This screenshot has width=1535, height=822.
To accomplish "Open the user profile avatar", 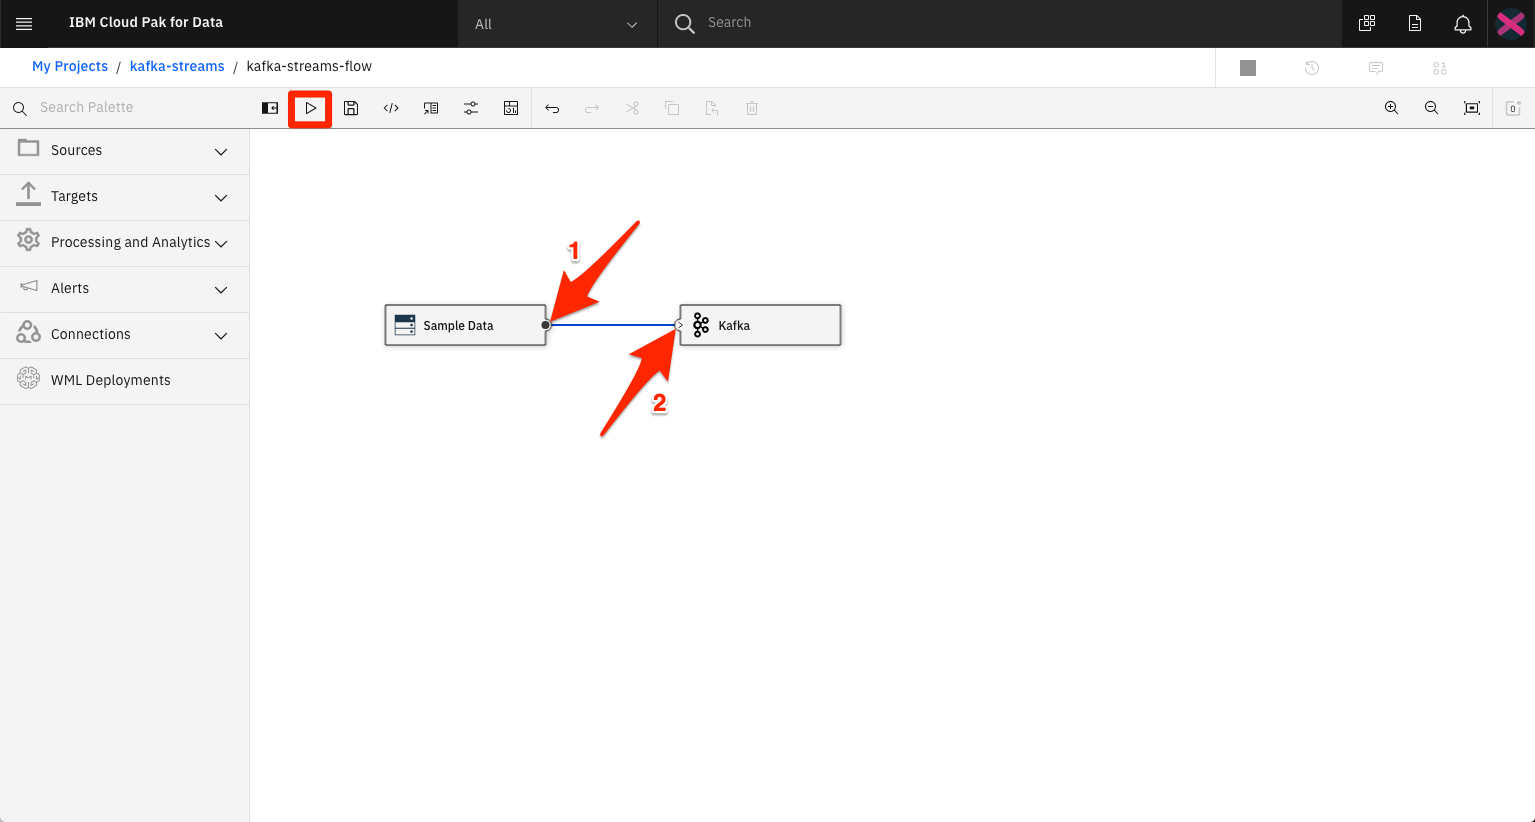I will 1511,23.
